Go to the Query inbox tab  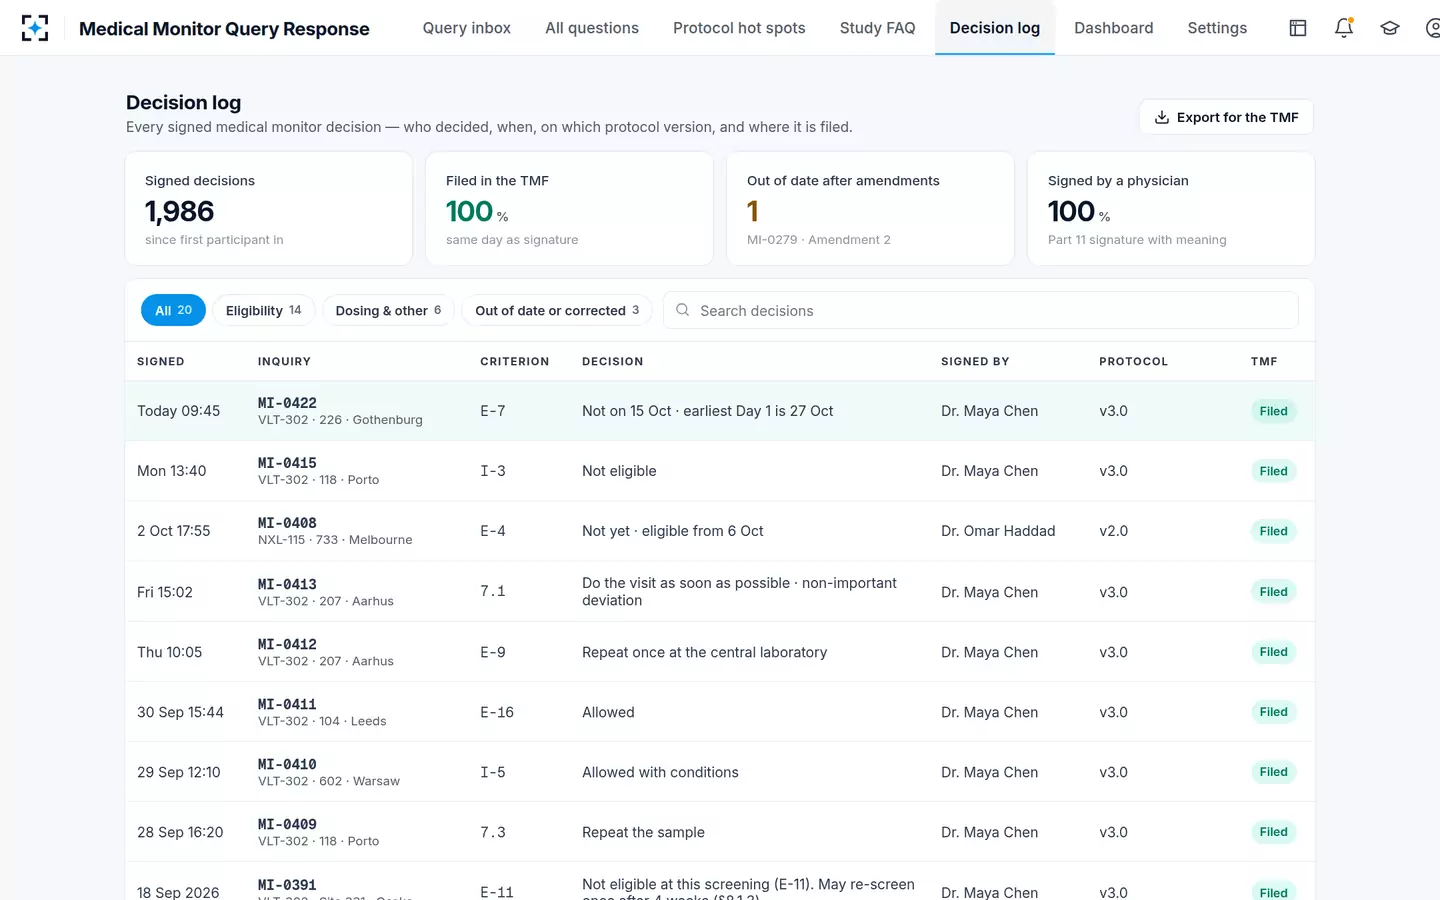pyautogui.click(x=467, y=28)
